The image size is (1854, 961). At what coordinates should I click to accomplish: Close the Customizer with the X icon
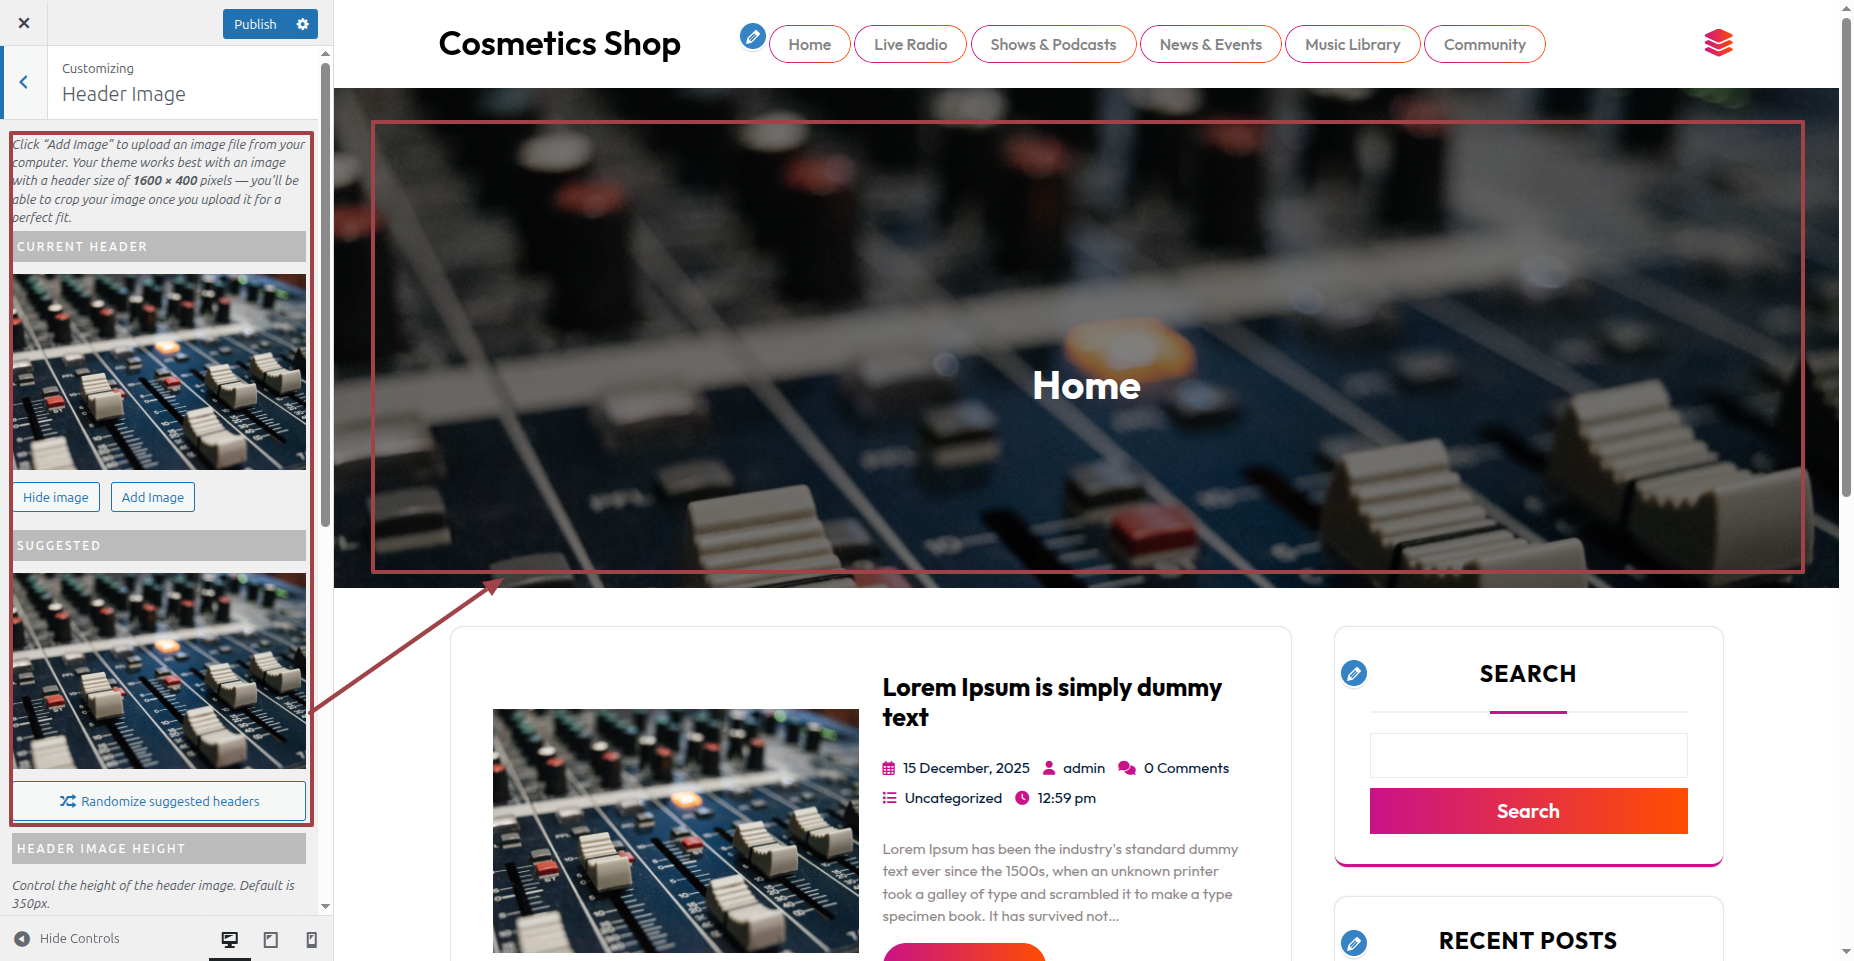click(x=24, y=23)
